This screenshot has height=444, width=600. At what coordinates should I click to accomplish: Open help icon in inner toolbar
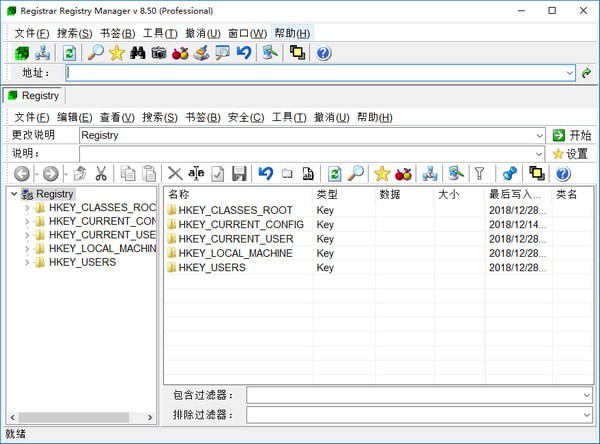(563, 174)
